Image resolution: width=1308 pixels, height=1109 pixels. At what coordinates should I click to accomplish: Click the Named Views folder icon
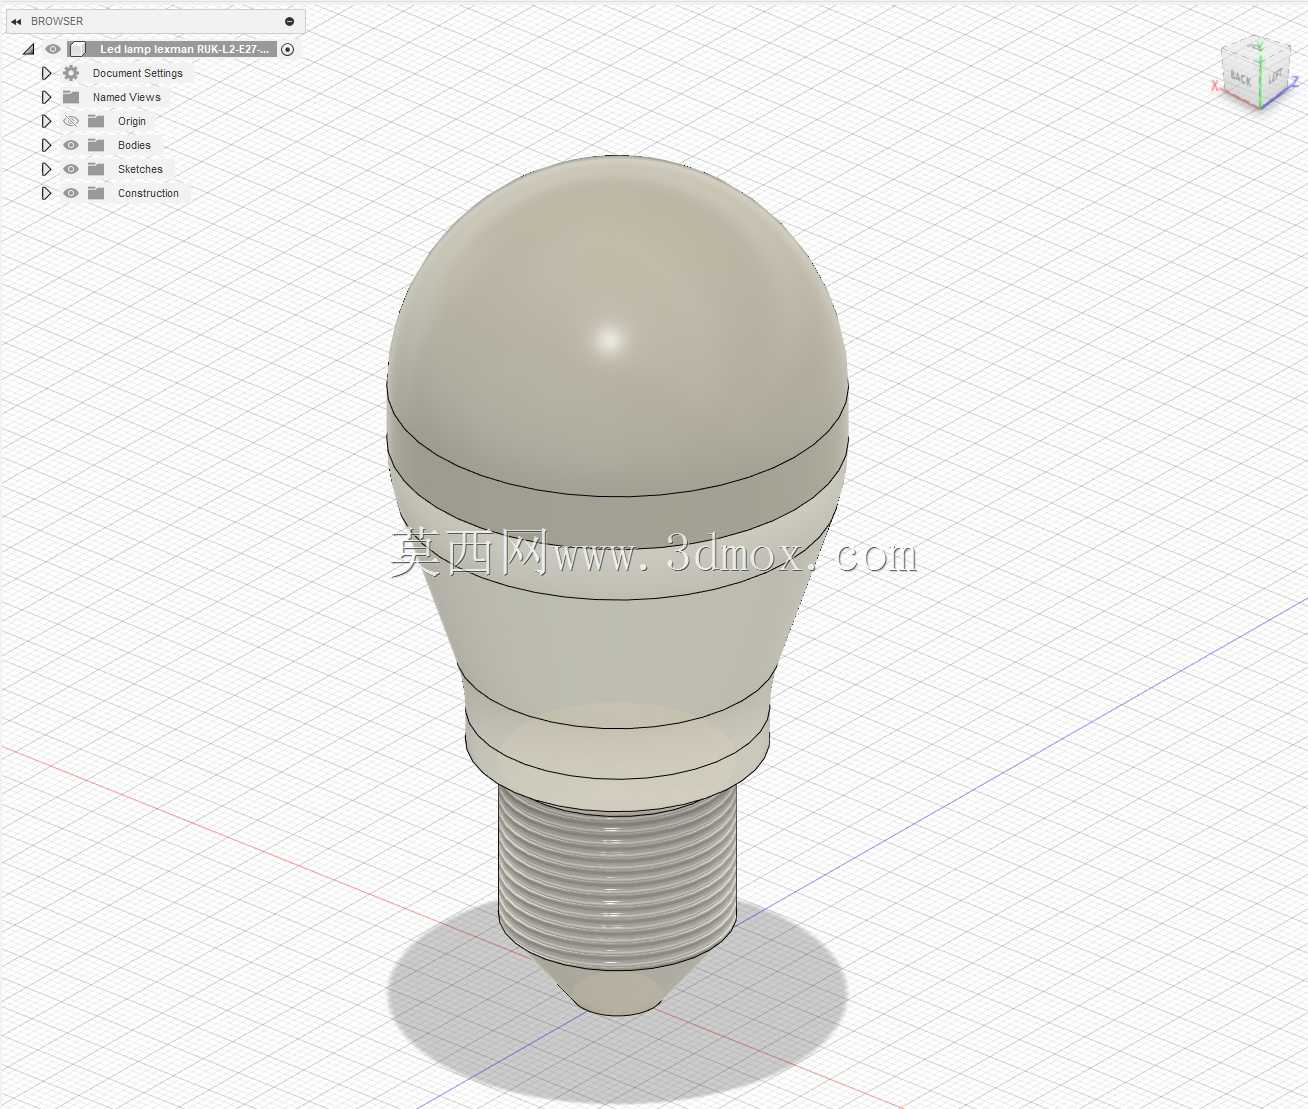pyautogui.click(x=71, y=97)
